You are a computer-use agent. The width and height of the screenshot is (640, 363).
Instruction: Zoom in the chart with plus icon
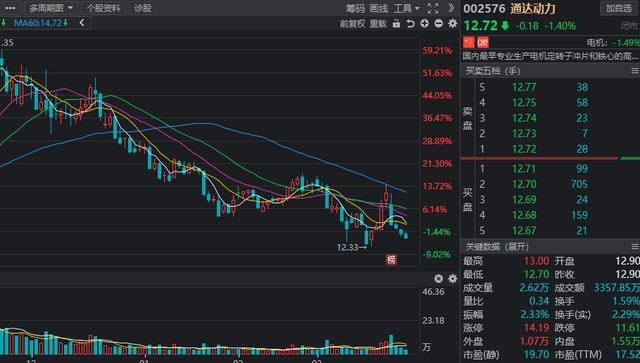coord(424,24)
